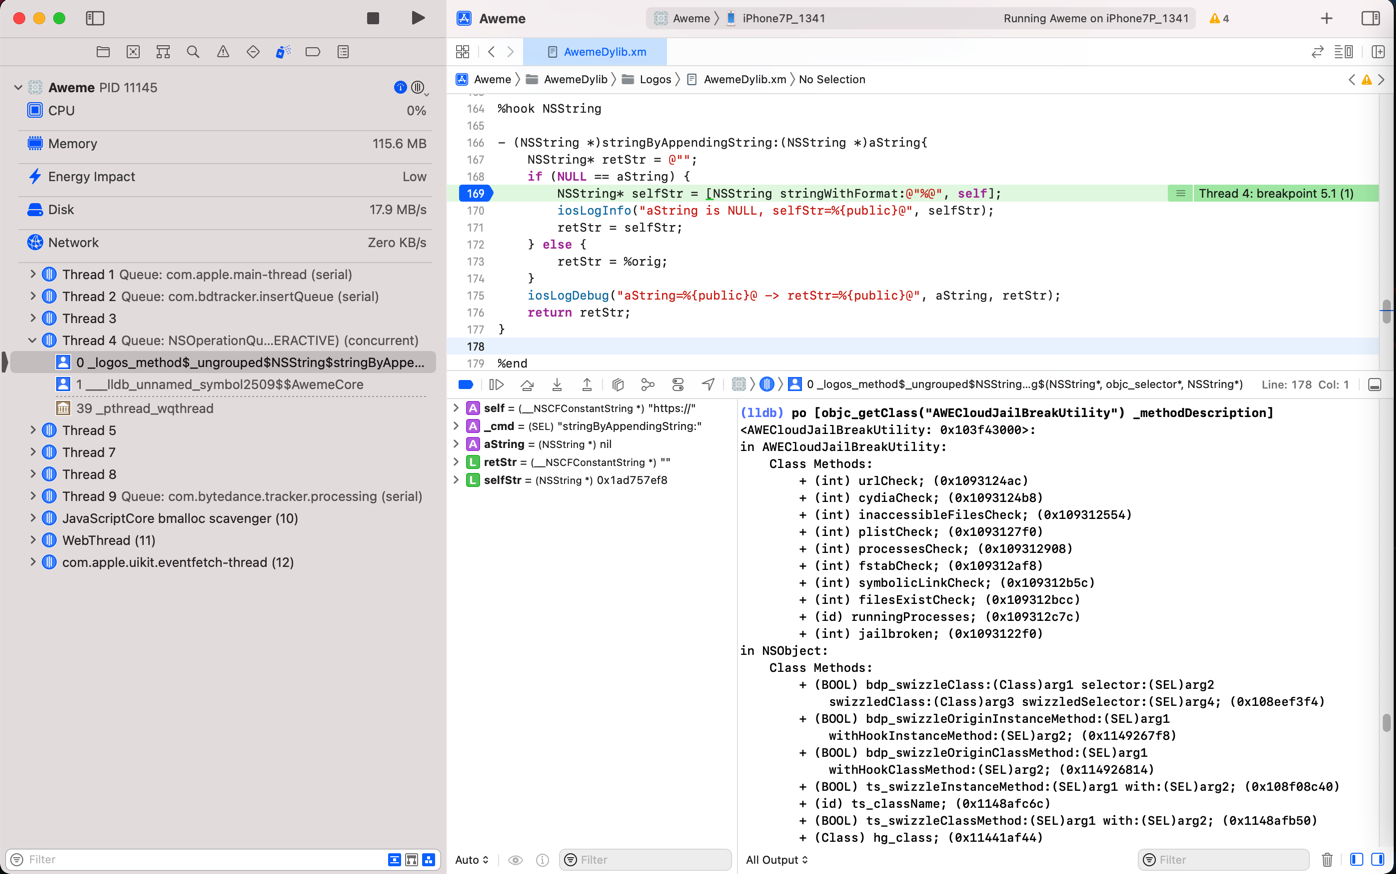Click No Selection in breadcrumb
This screenshot has height=874, width=1396.
(x=832, y=79)
